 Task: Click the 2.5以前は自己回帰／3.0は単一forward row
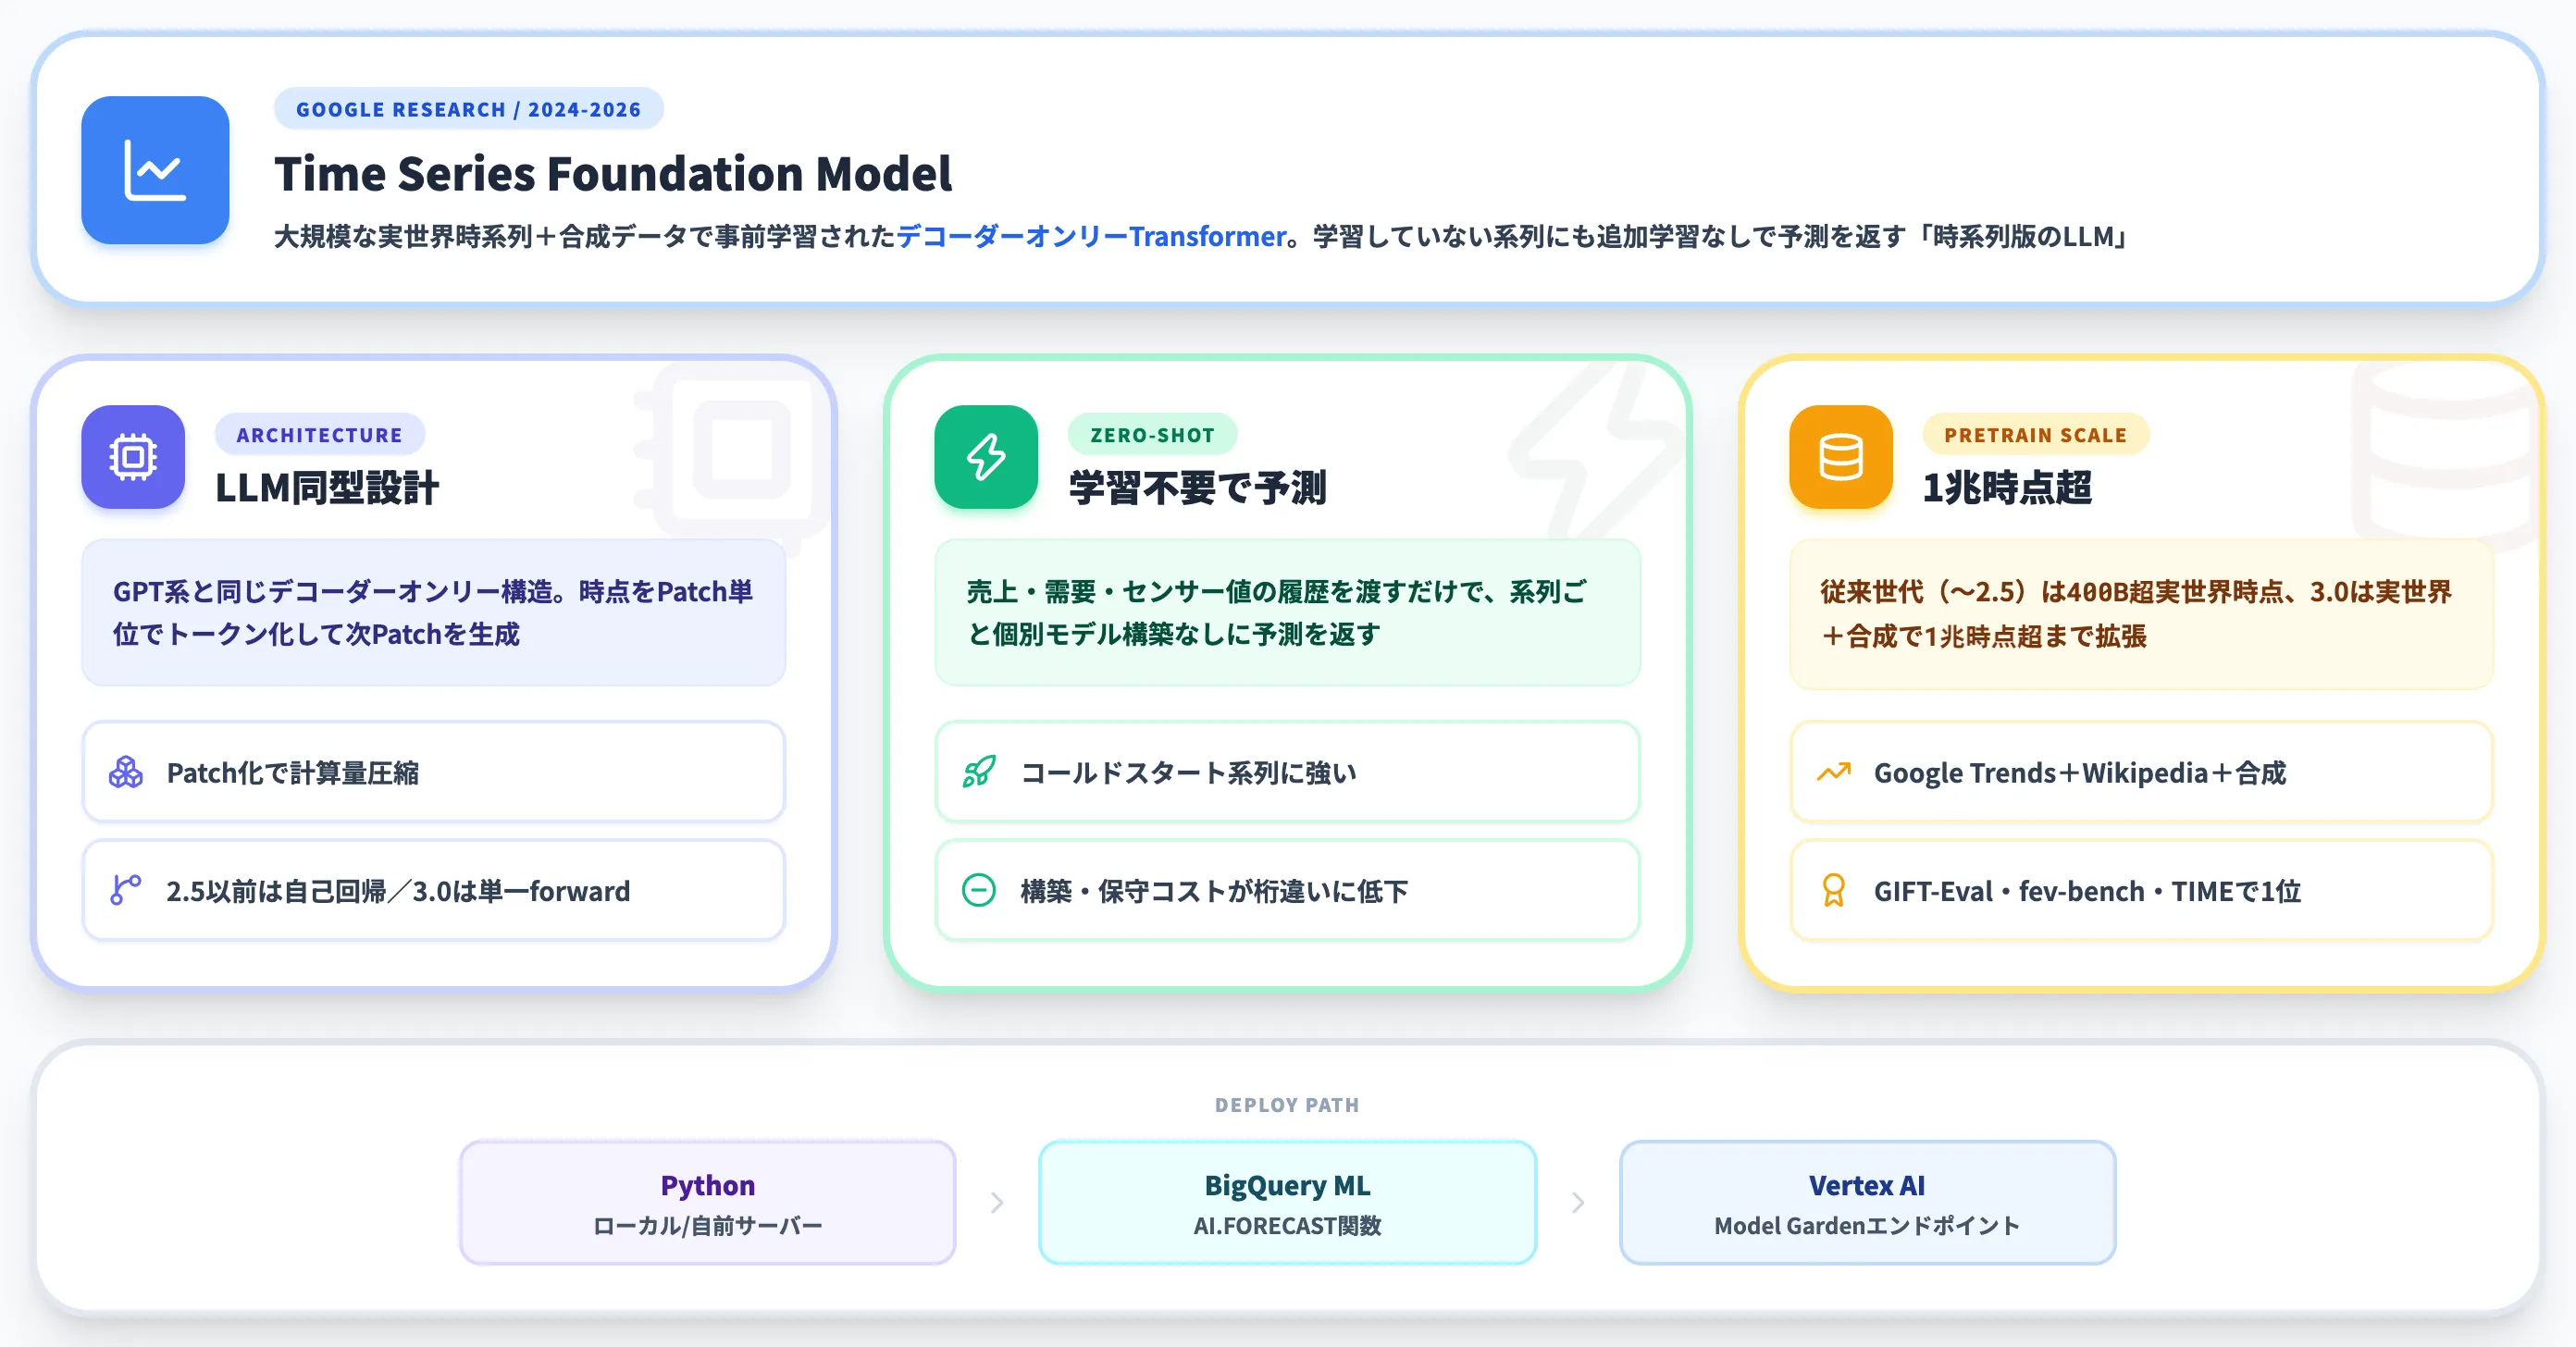[433, 890]
